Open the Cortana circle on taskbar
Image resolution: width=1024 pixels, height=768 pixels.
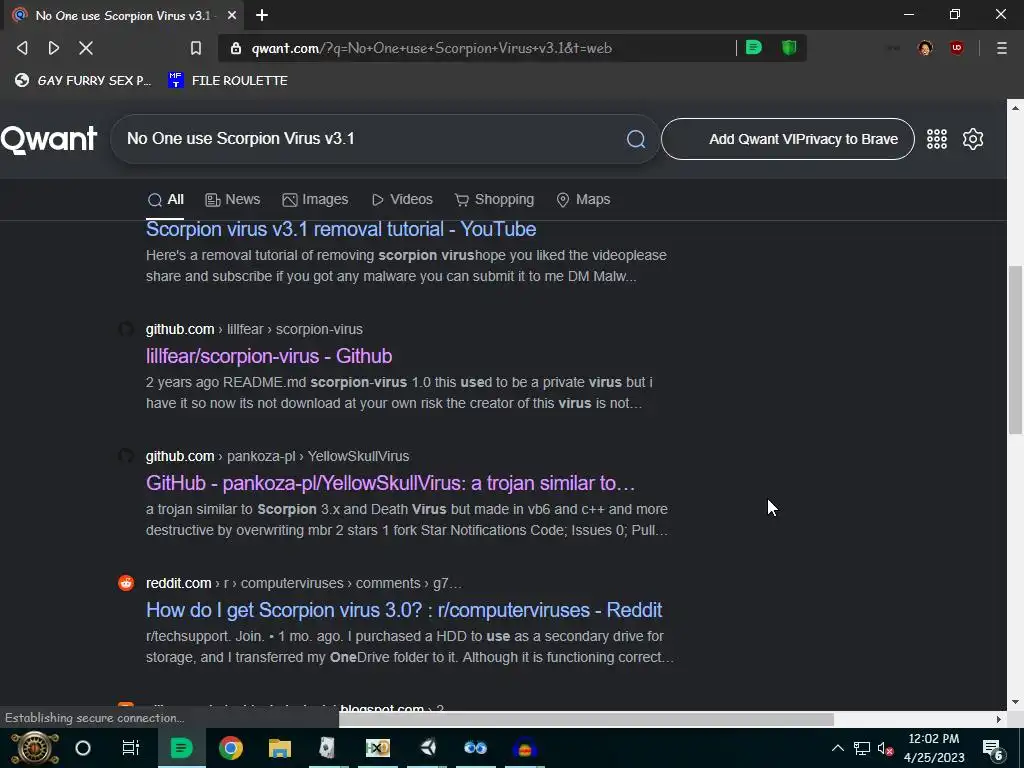[x=83, y=748]
